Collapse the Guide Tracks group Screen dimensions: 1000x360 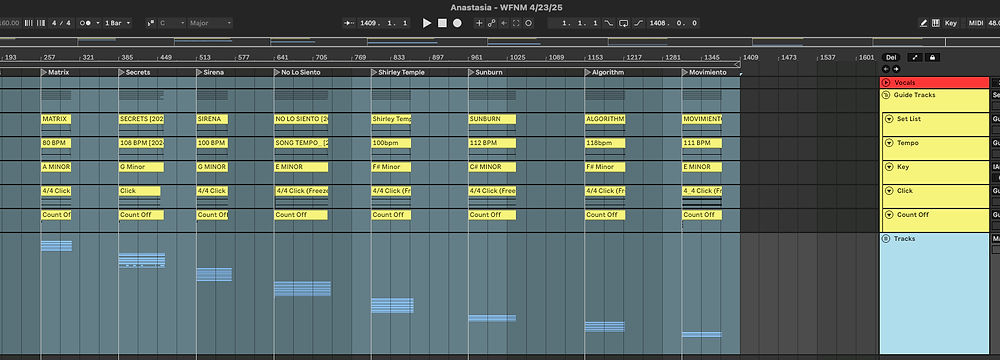886,95
